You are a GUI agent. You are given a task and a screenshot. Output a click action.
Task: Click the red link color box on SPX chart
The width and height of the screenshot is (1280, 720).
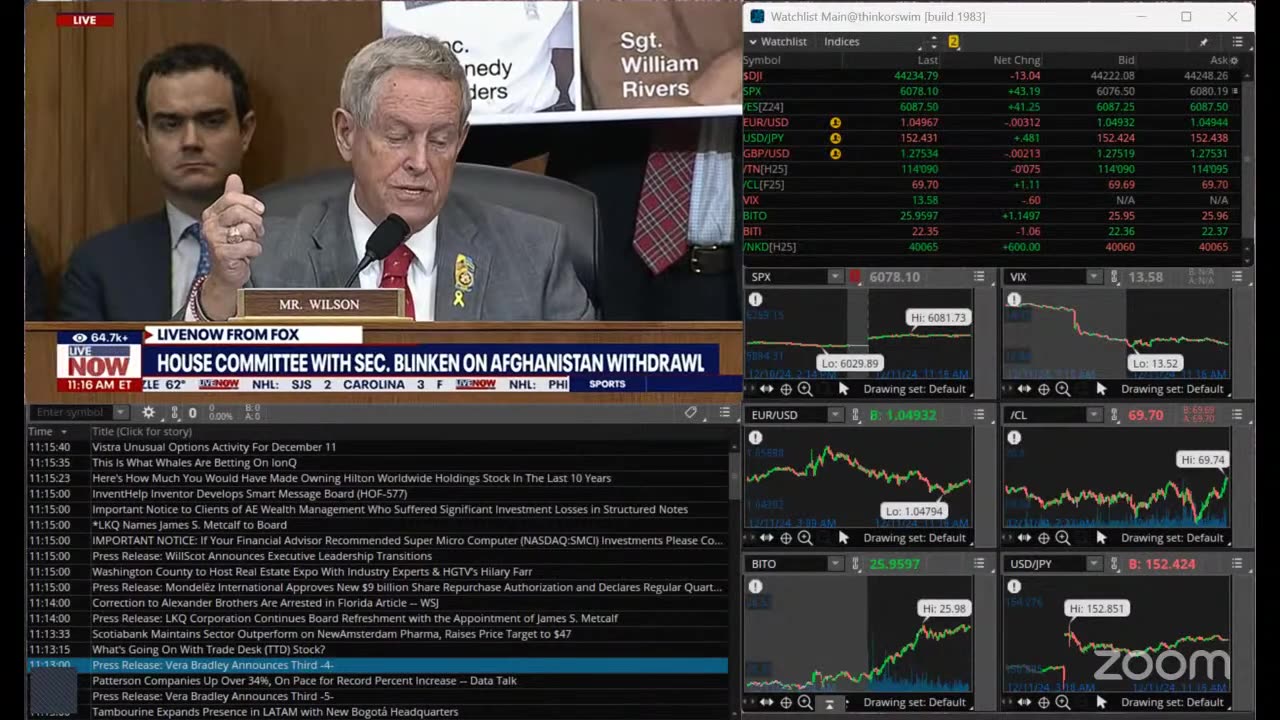pyautogui.click(x=855, y=277)
